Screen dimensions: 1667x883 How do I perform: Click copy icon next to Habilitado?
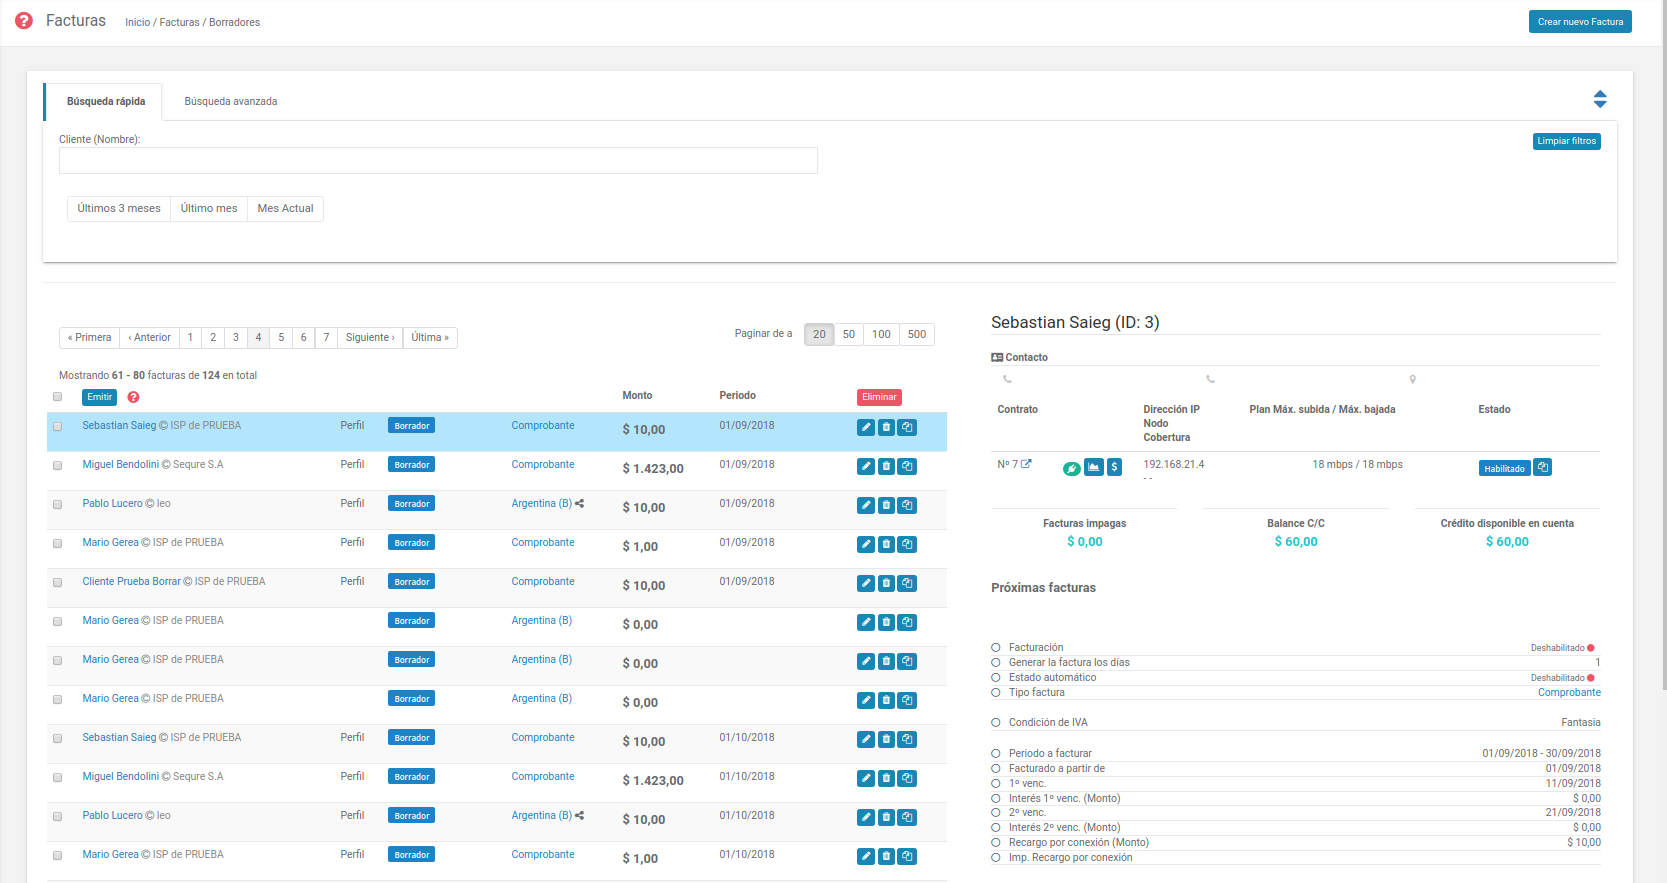[x=1543, y=467]
